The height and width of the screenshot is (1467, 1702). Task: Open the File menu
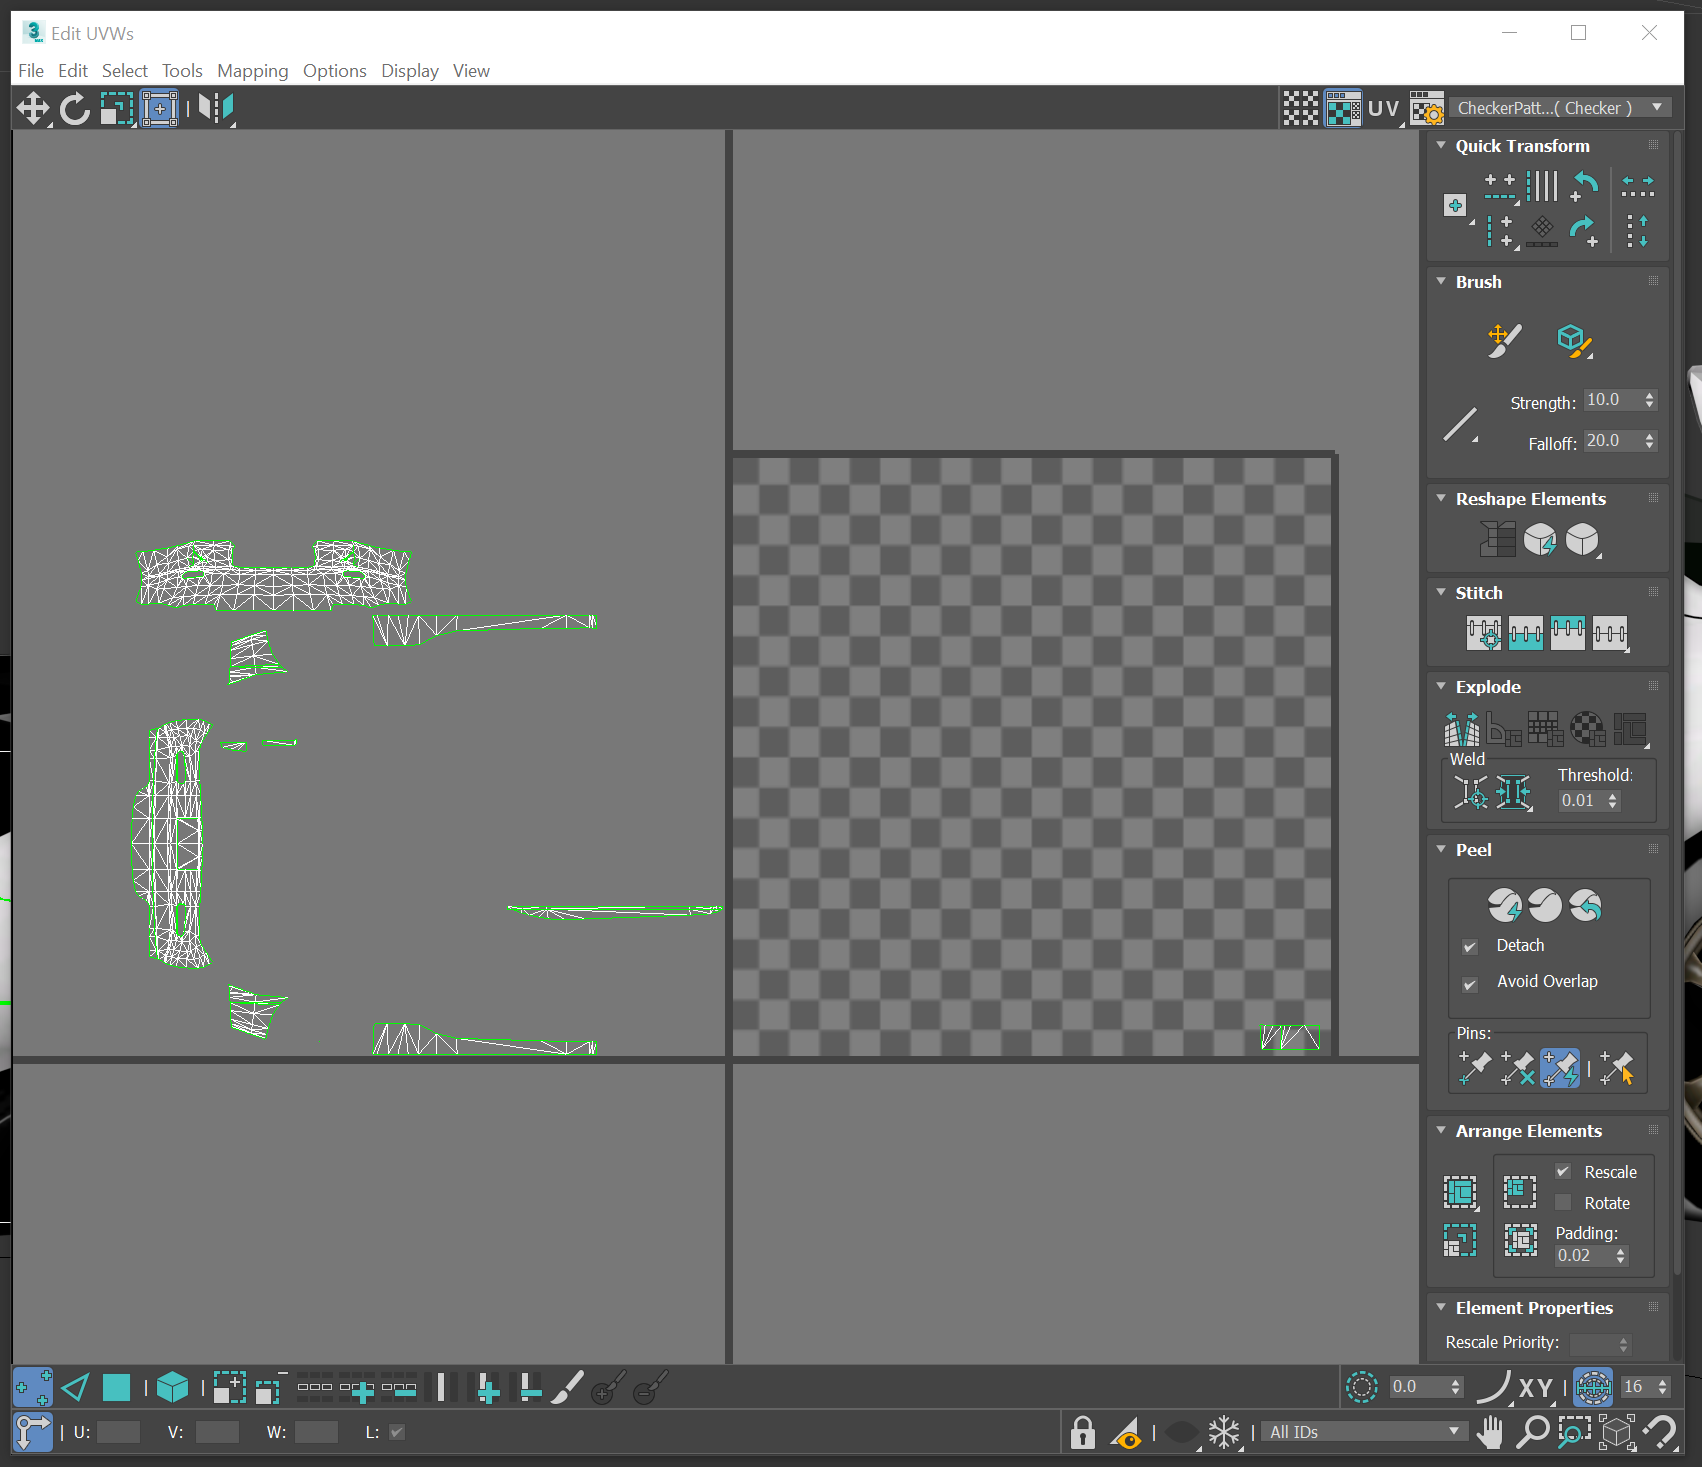coord(31,71)
